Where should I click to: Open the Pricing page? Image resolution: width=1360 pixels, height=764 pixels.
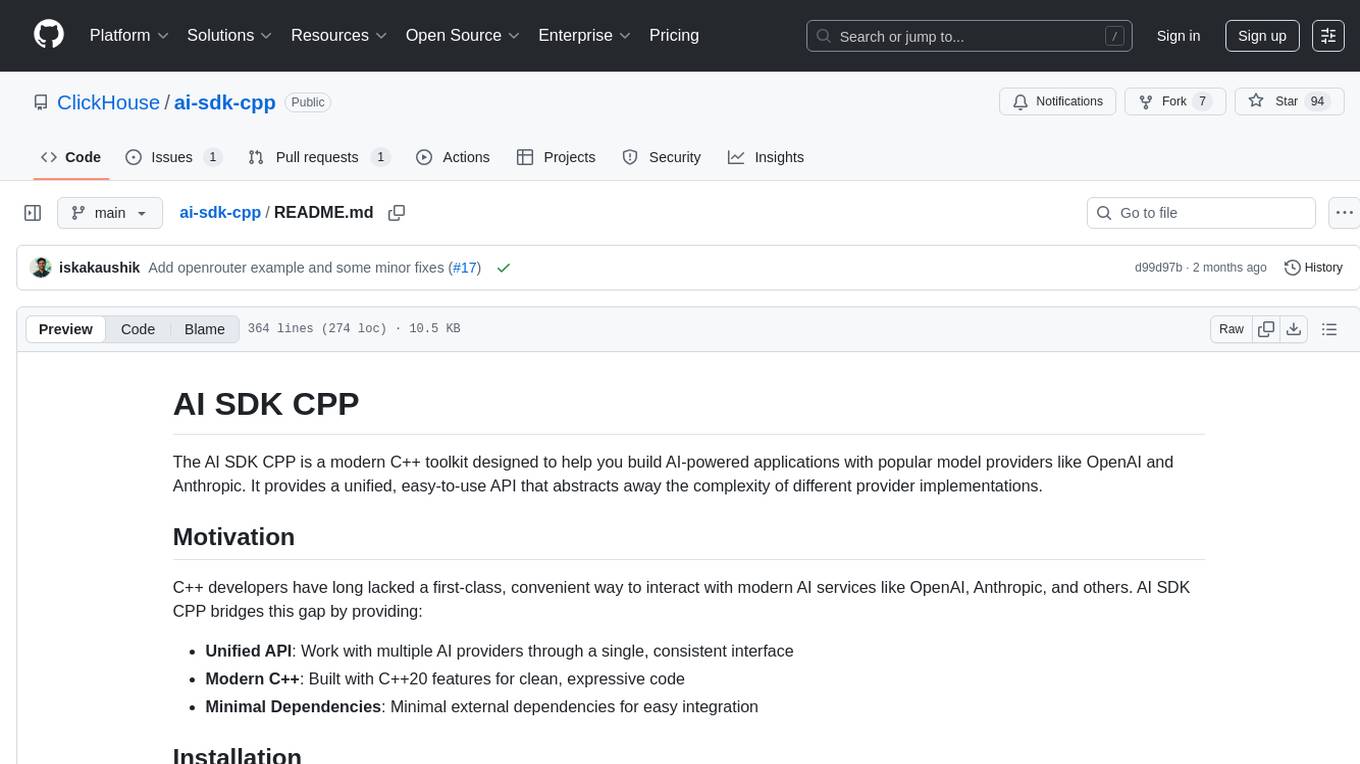point(674,35)
